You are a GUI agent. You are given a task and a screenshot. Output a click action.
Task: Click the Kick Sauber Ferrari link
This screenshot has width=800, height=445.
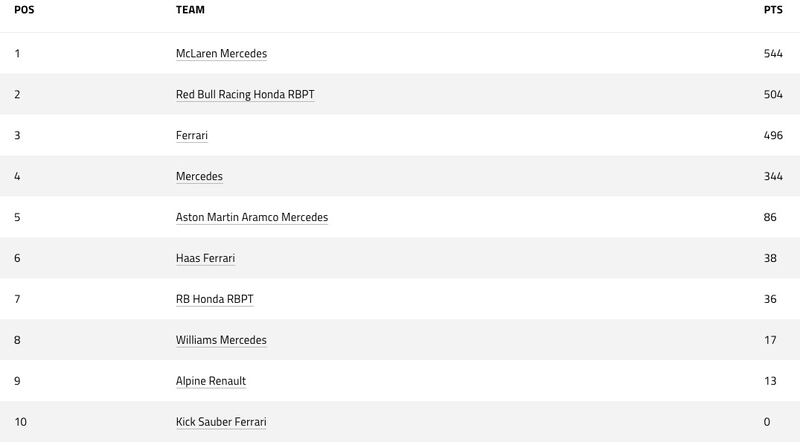click(221, 423)
